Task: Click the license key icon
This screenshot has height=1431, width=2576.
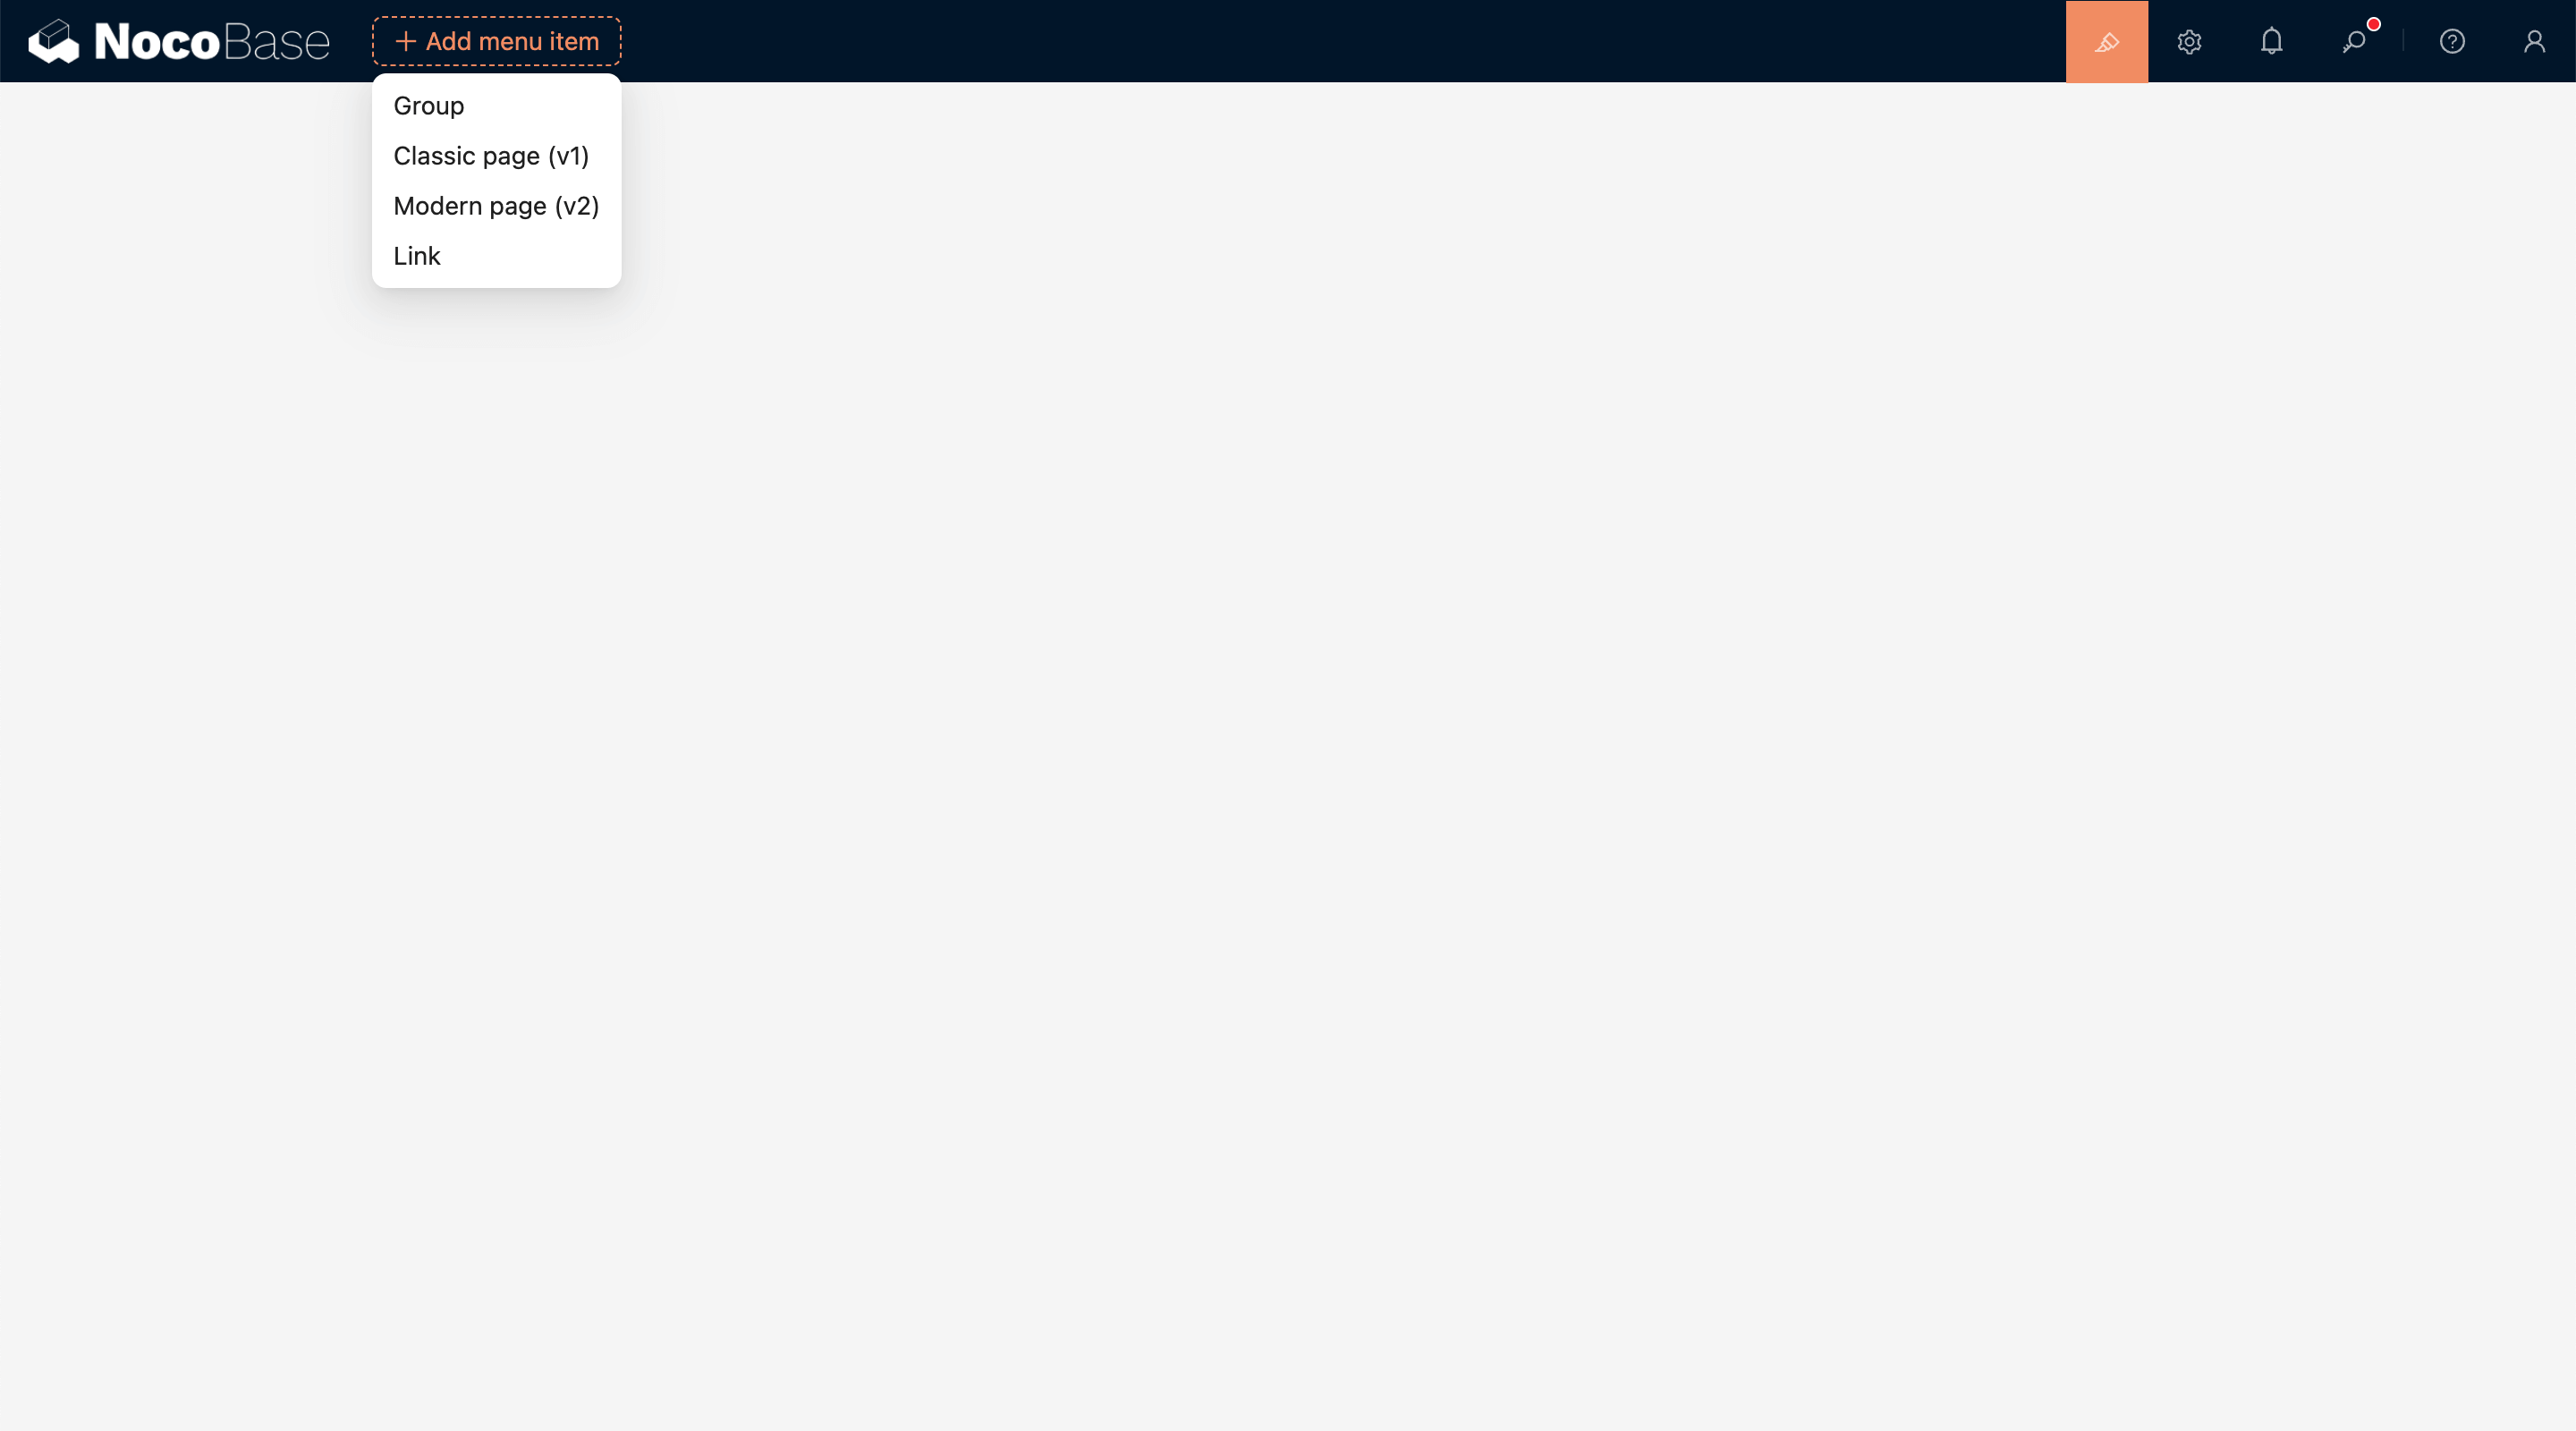Action: tap(2353, 42)
